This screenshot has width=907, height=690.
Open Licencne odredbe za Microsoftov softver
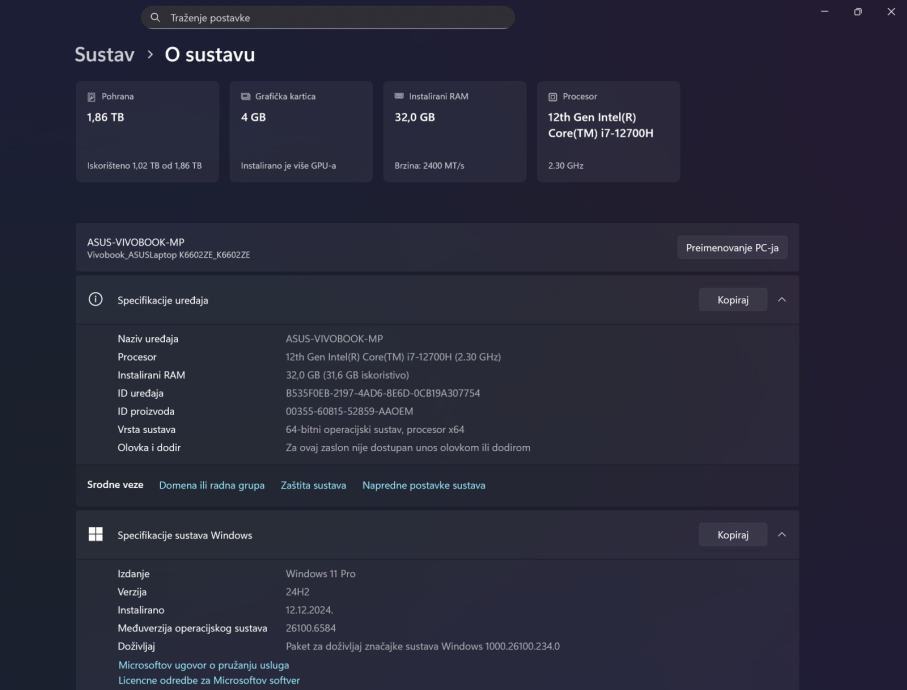(x=208, y=681)
